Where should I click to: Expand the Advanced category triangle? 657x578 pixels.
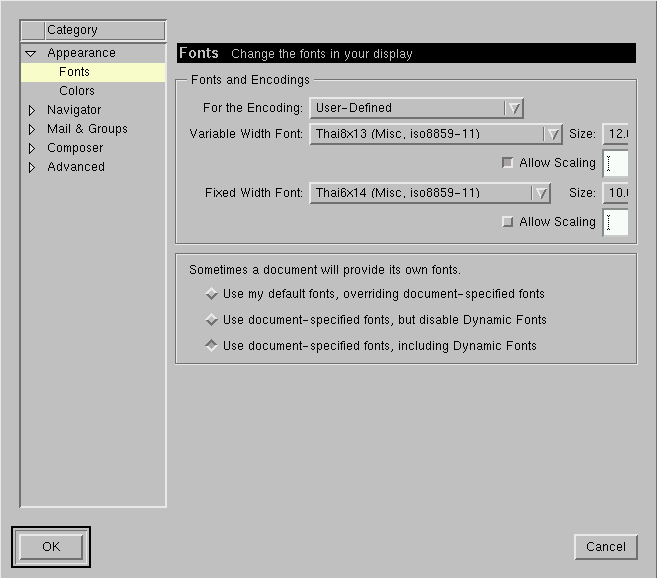coord(31,167)
